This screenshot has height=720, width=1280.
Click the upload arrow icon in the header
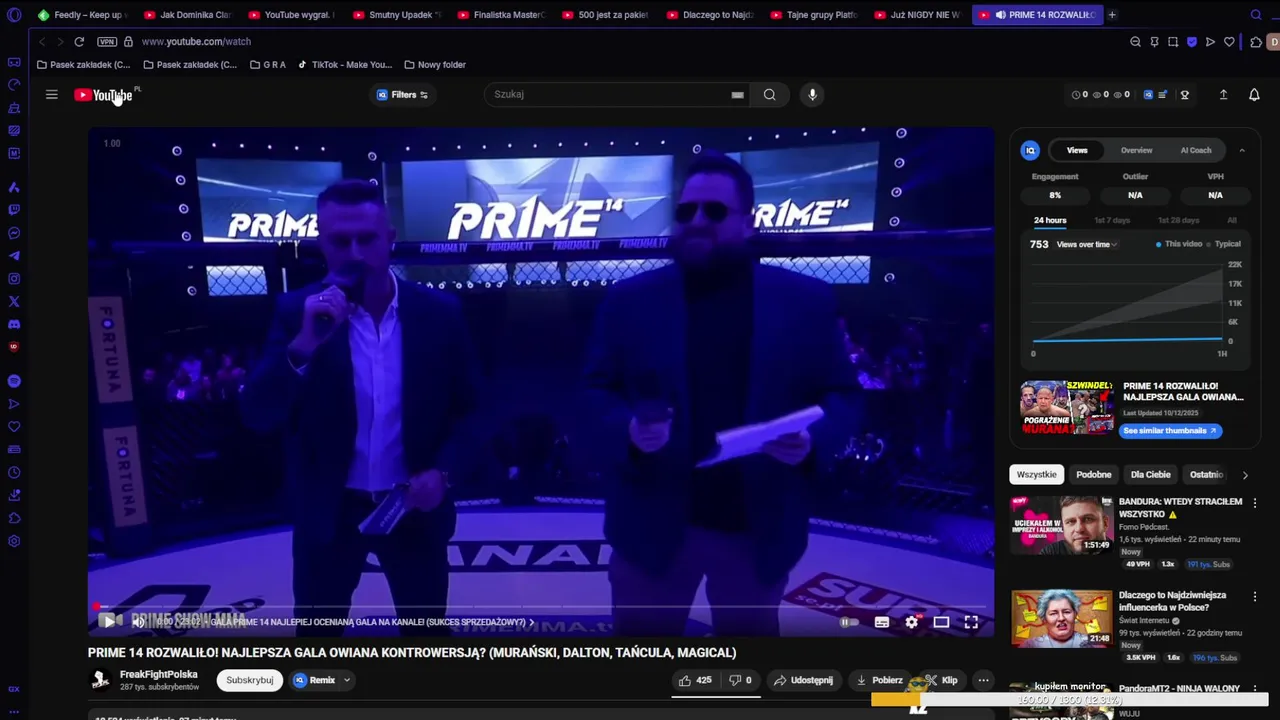(1223, 94)
